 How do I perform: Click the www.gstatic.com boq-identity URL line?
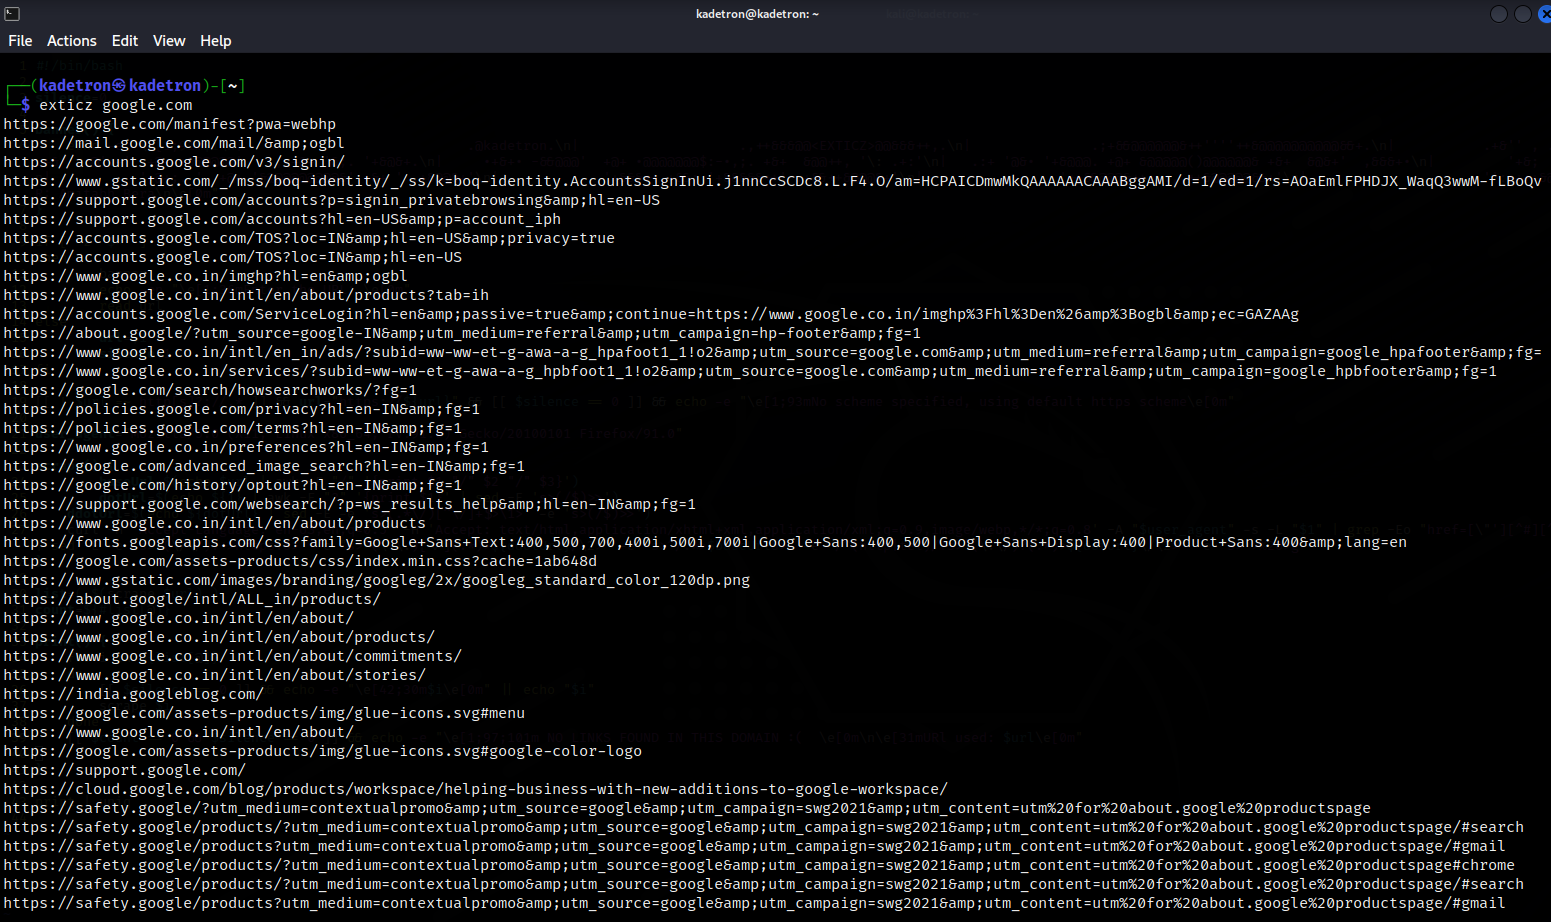pos(772,181)
